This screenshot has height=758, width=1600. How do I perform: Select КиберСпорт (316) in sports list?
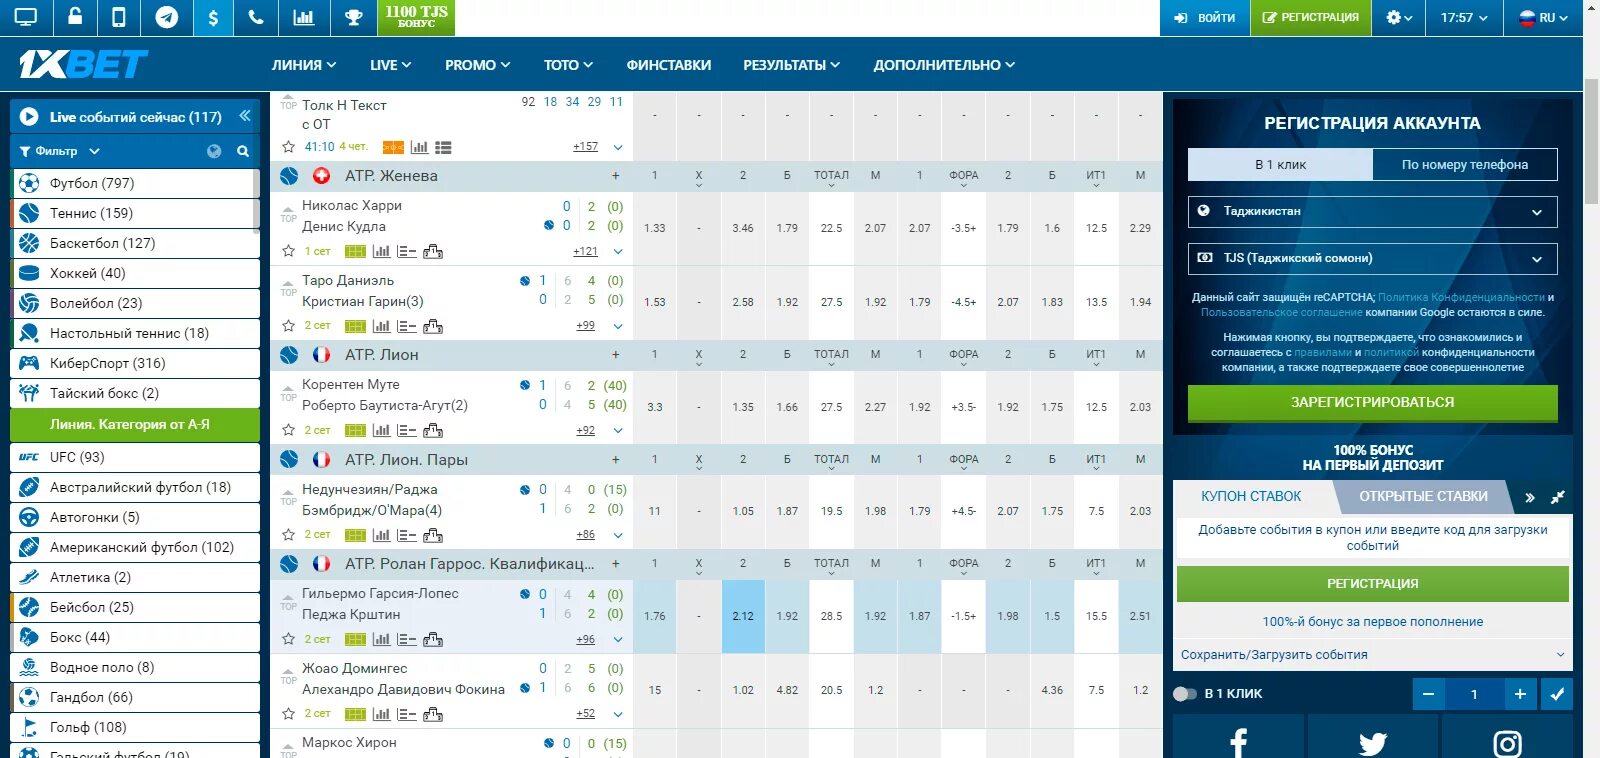coord(135,363)
